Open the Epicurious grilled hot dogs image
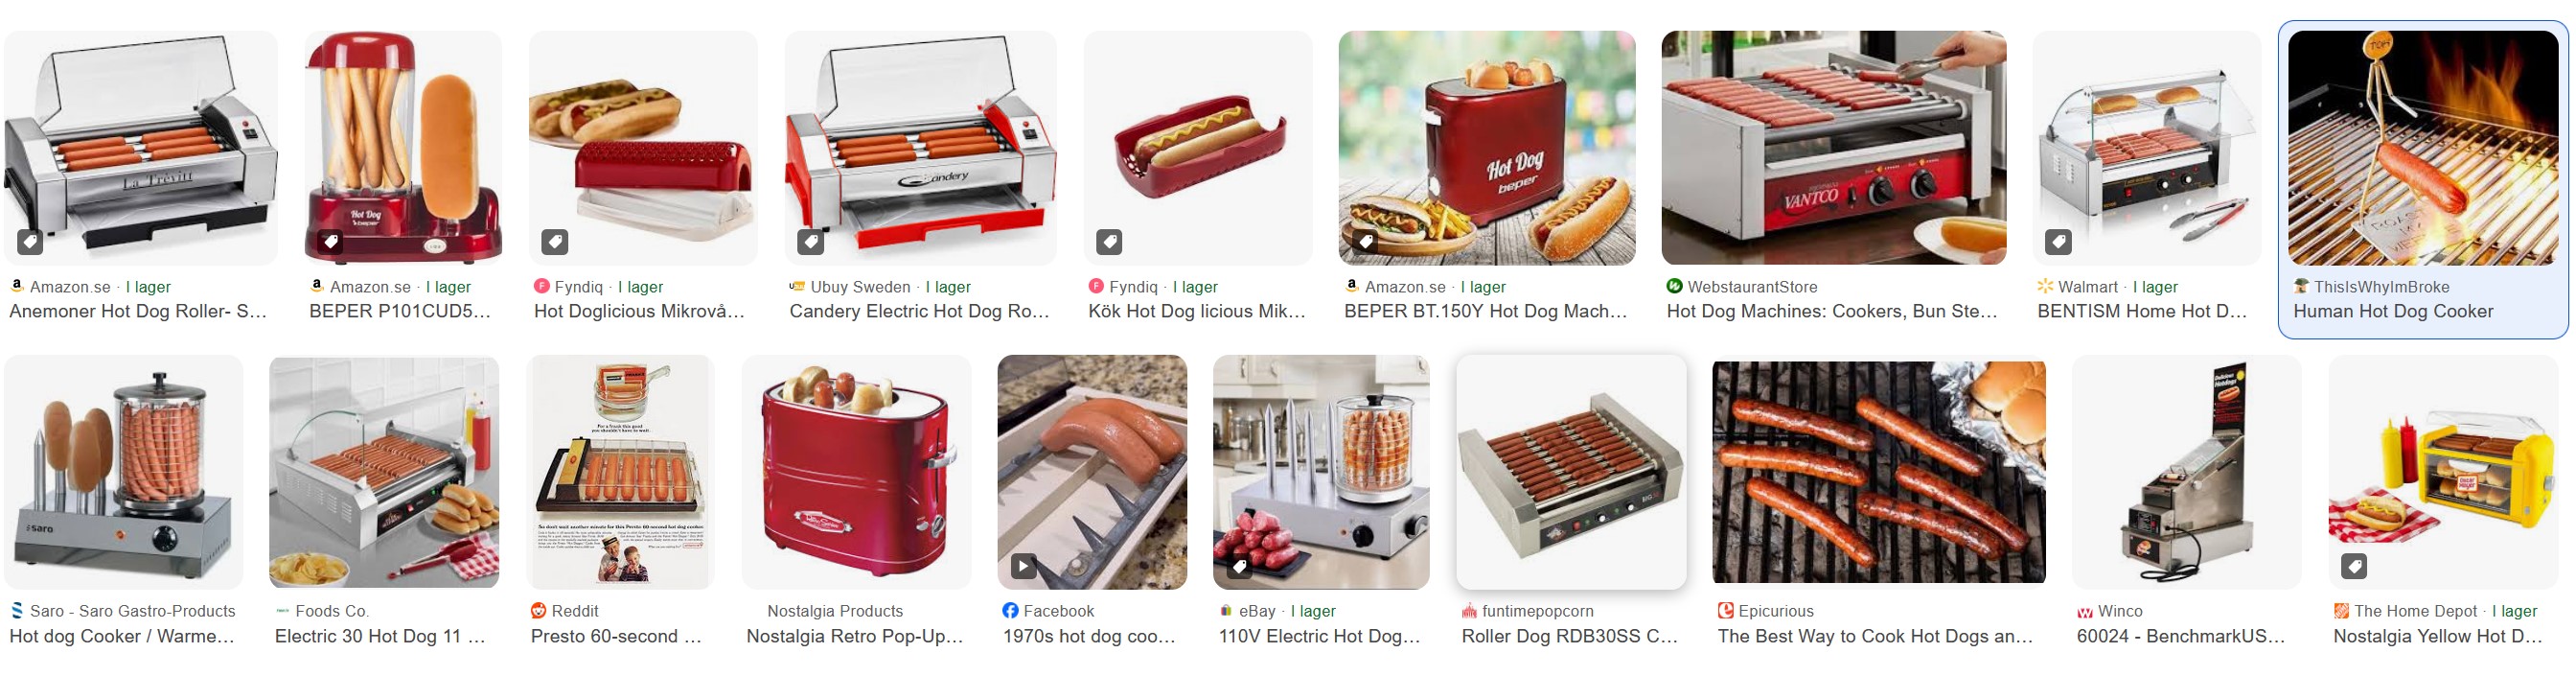This screenshot has width=2576, height=676. (x=1879, y=472)
